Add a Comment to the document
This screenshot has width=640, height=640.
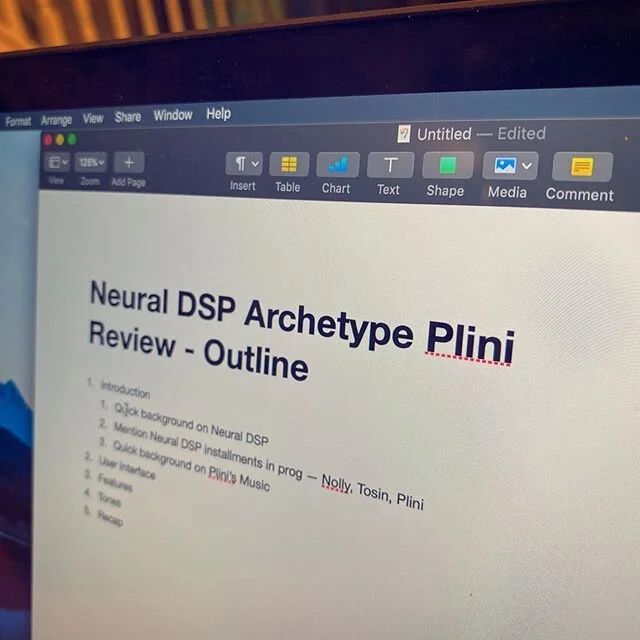pos(582,167)
